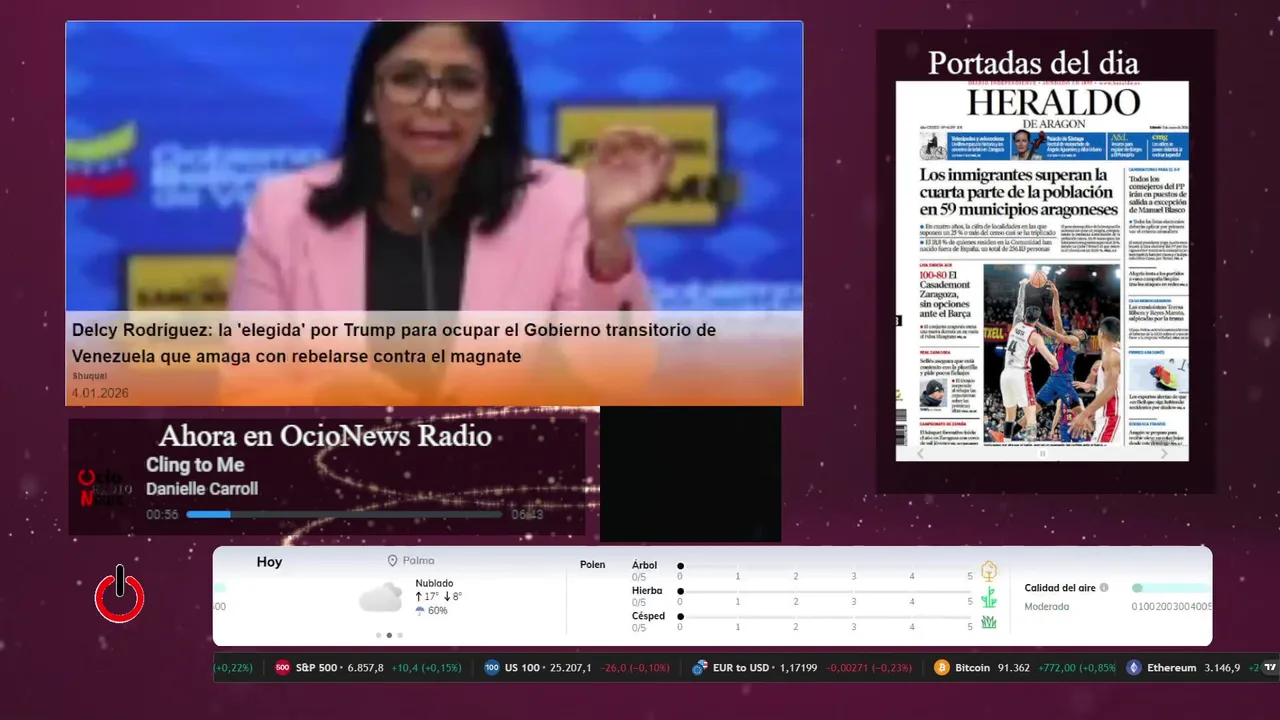The image size is (1280, 720).
Task: Click the elapsed time 00:56
Action: [x=162, y=514]
